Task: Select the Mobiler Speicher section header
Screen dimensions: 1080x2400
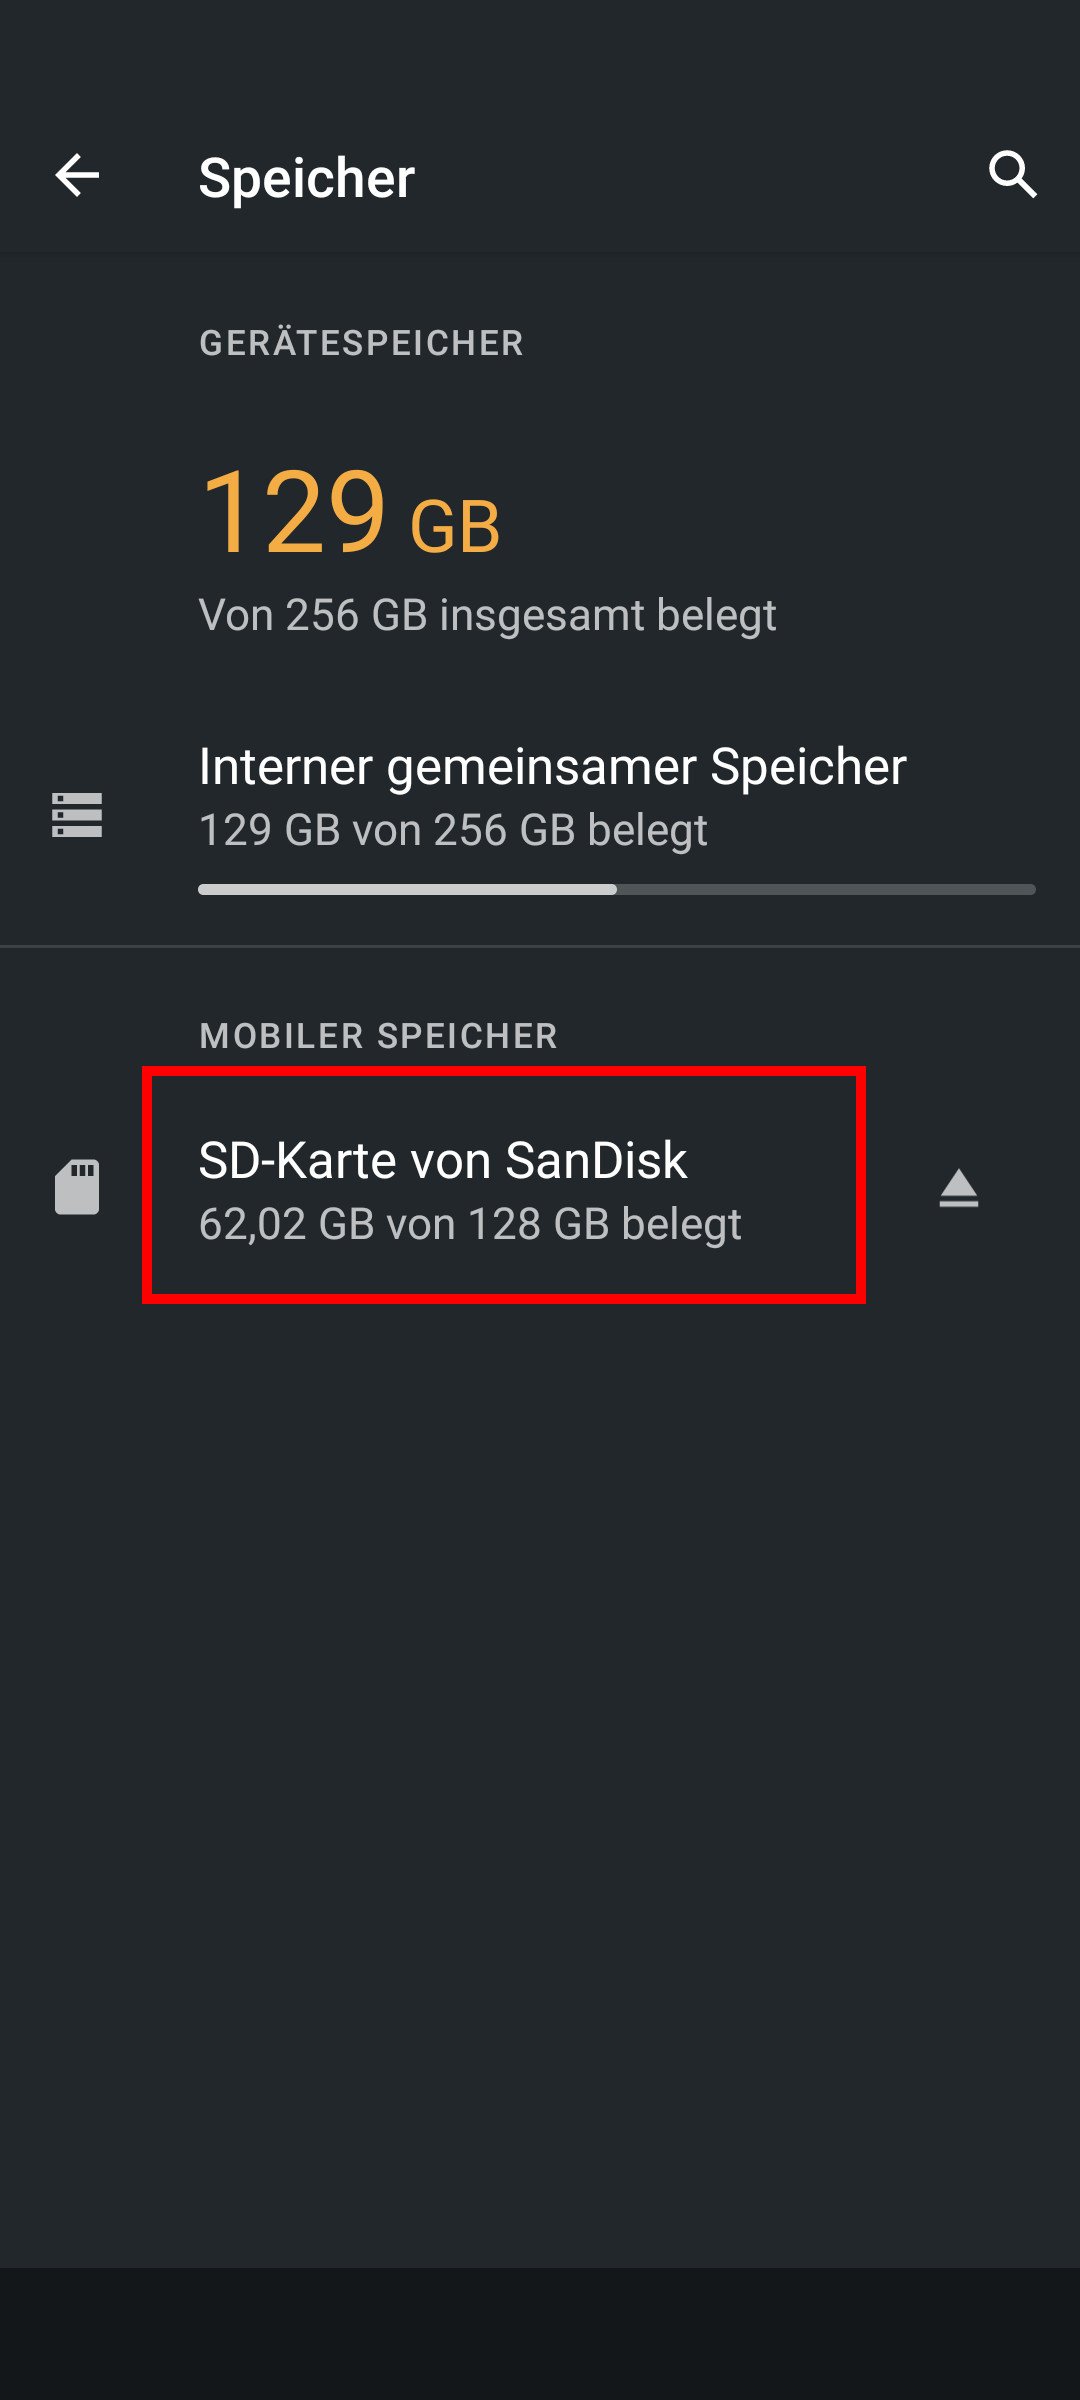Action: 378,1037
